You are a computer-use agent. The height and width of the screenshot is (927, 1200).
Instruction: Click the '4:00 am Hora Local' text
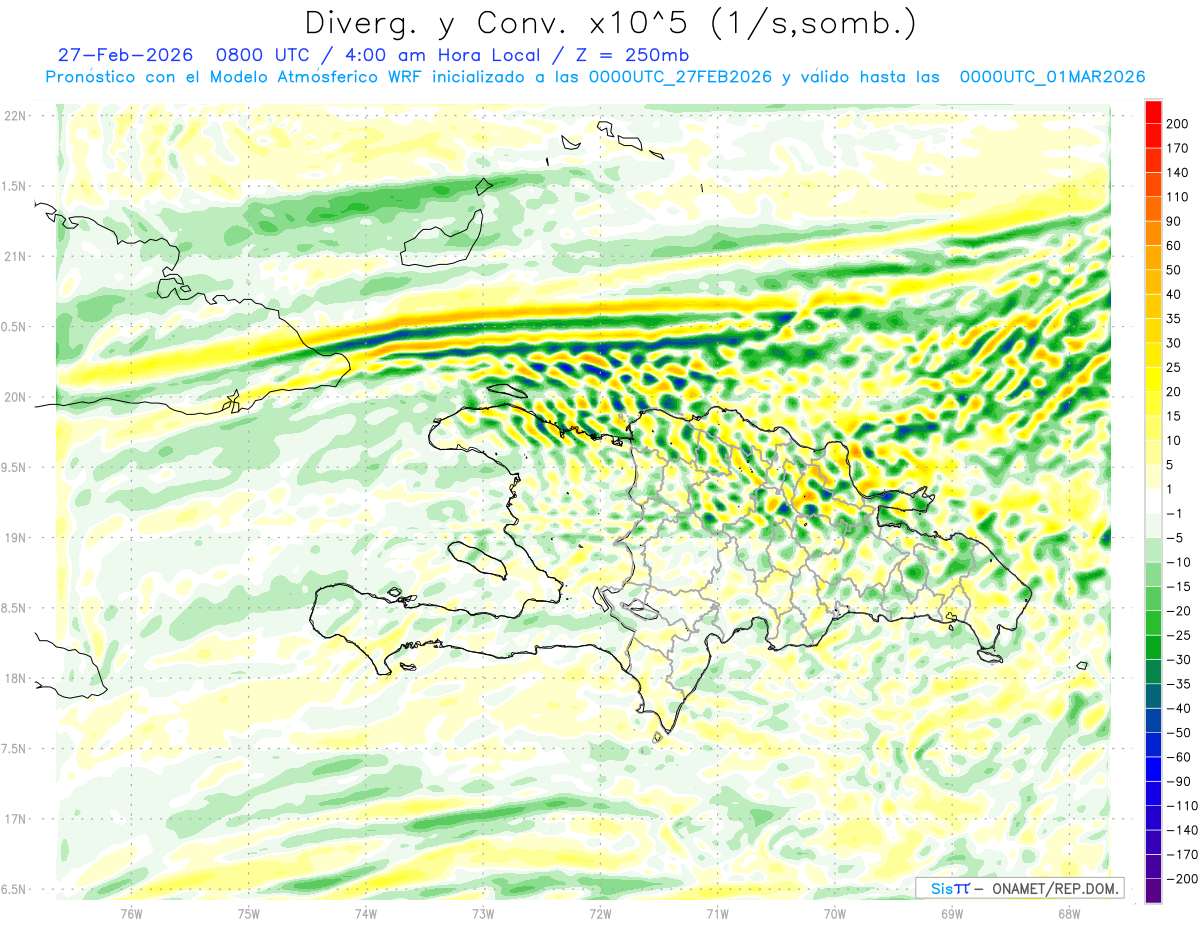tap(442, 55)
